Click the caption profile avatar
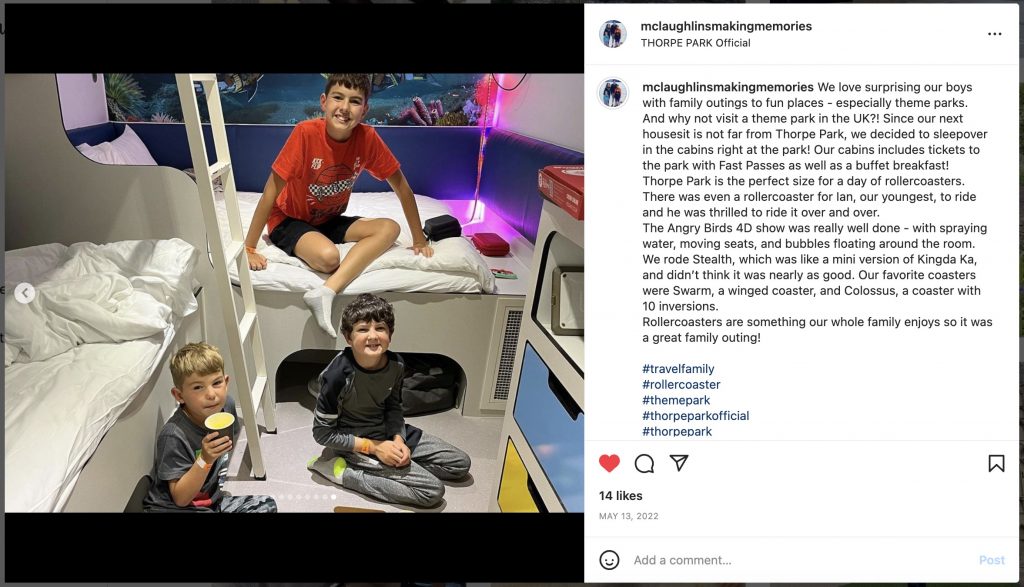Viewport: 1024px width, 587px height. pyautogui.click(x=613, y=93)
